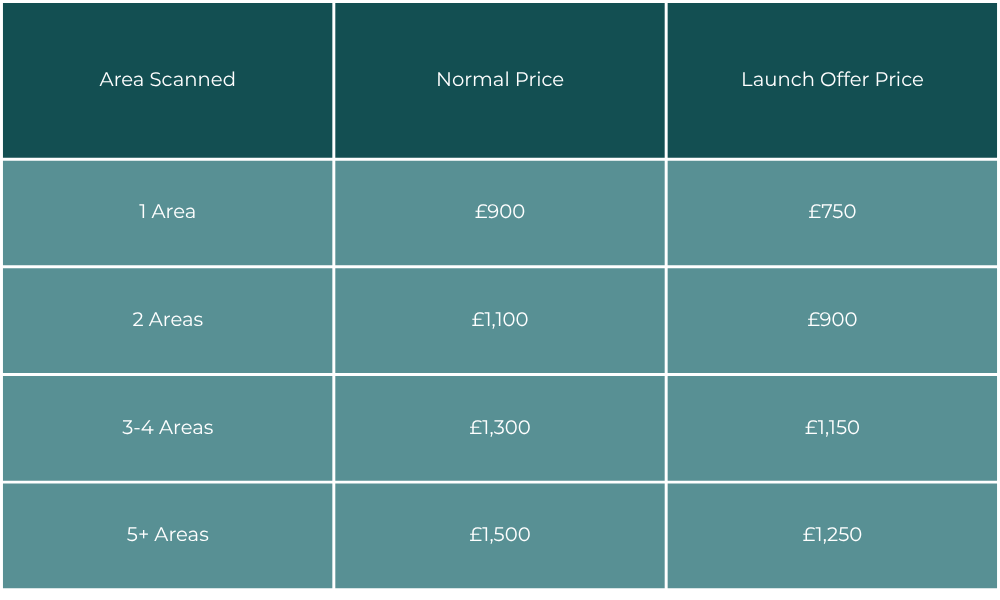This screenshot has height=600, width=1000.
Task: Select the £1,150 launch offer price
Action: pyautogui.click(x=832, y=428)
